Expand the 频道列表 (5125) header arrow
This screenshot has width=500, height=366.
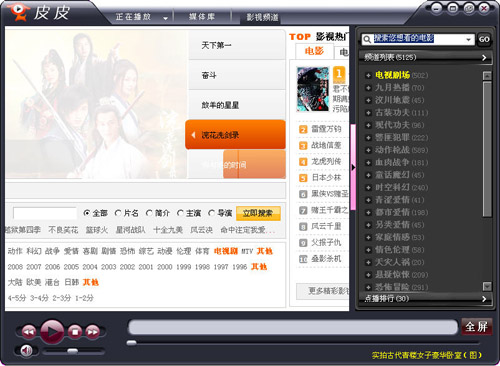point(484,58)
